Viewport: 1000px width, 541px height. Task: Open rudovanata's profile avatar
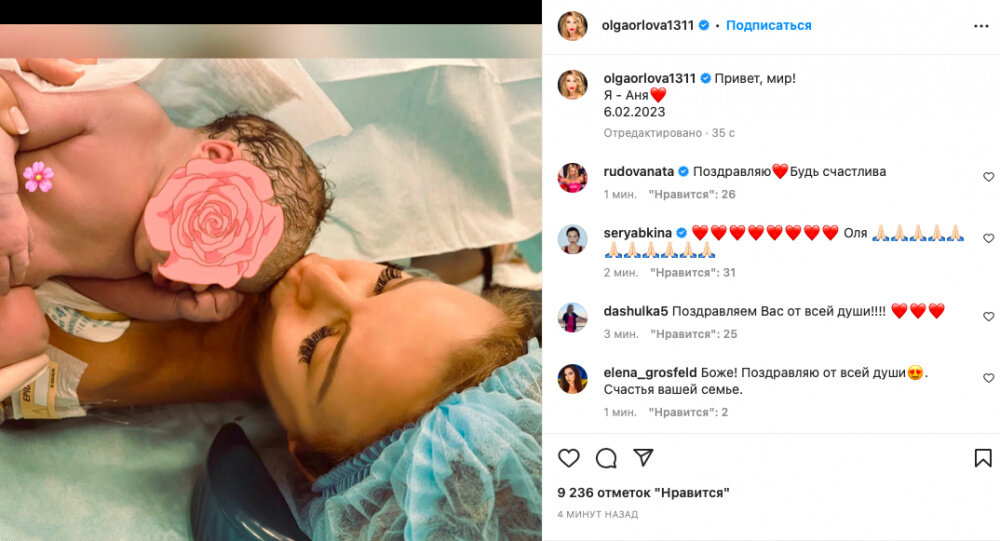[x=573, y=178]
